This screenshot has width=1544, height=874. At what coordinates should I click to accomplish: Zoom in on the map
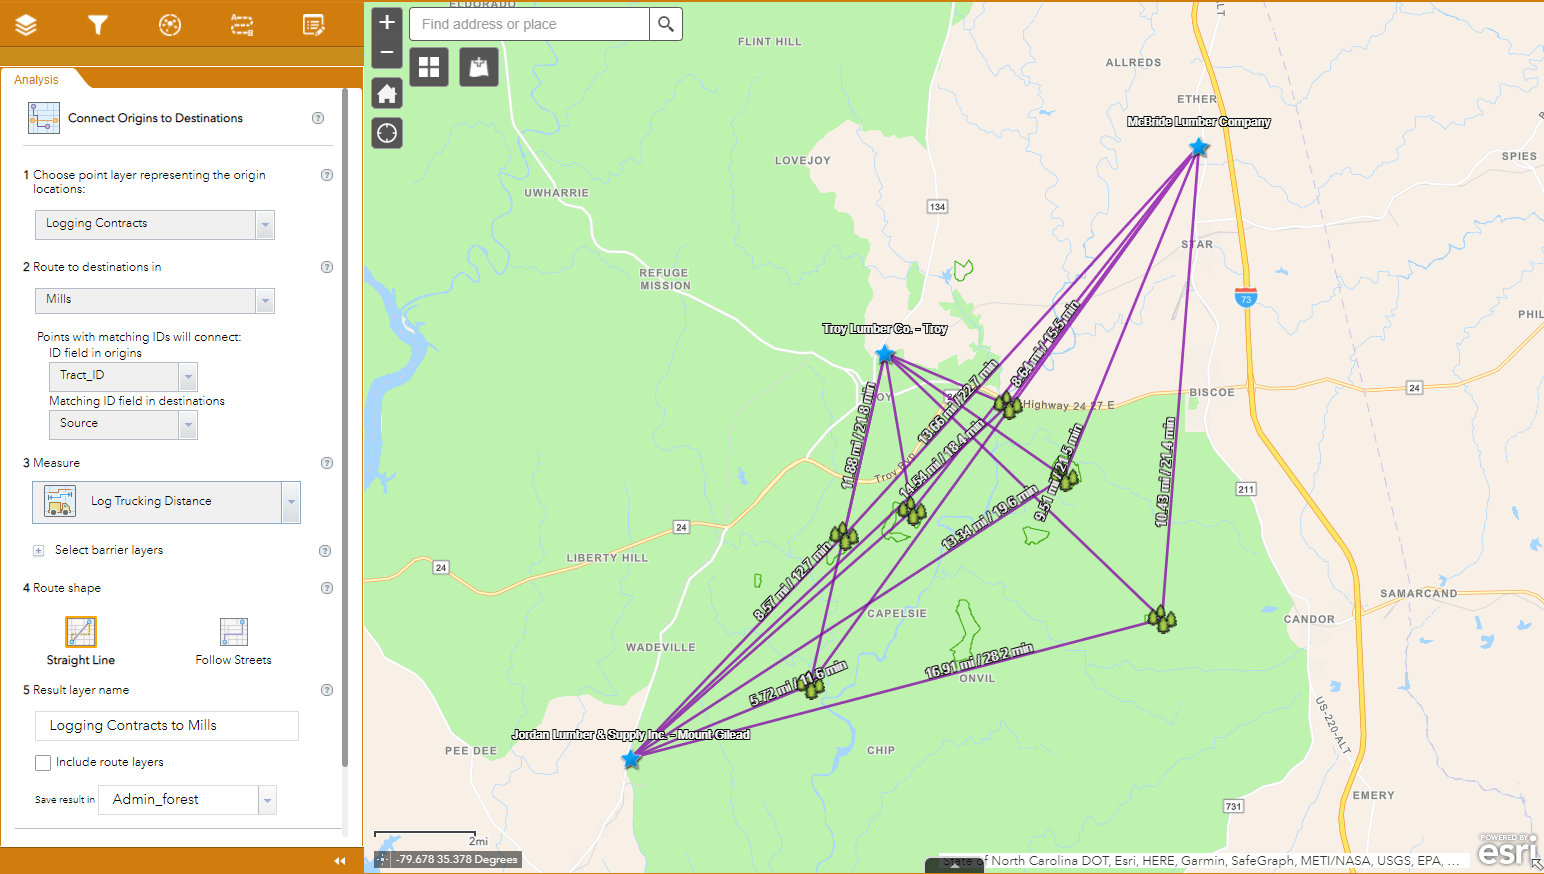[x=387, y=23]
